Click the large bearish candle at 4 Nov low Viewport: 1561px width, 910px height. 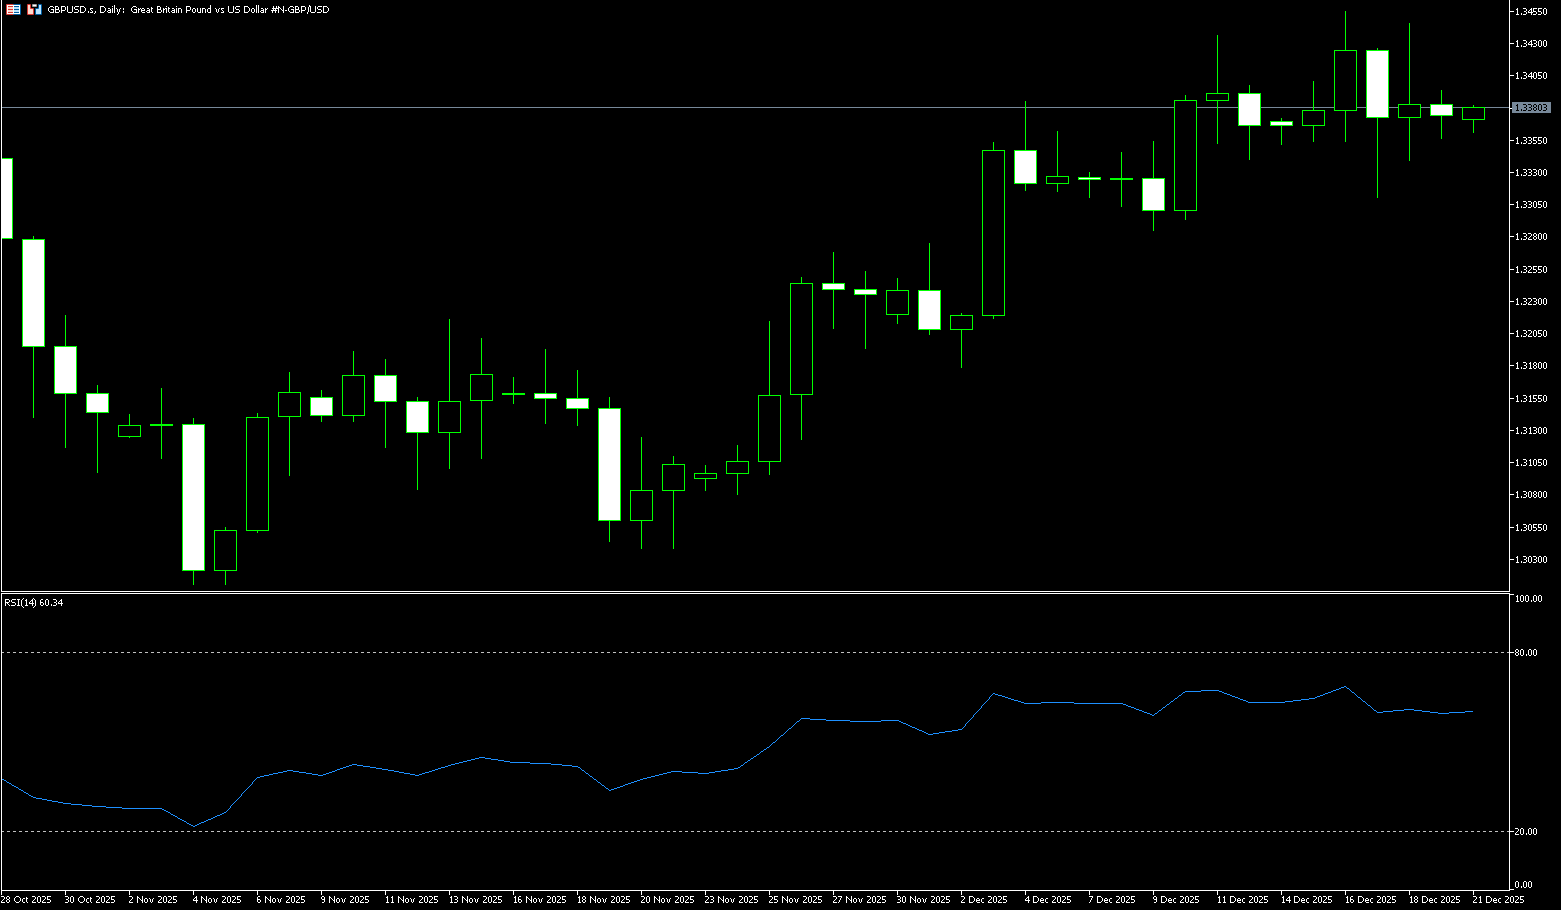click(x=193, y=497)
